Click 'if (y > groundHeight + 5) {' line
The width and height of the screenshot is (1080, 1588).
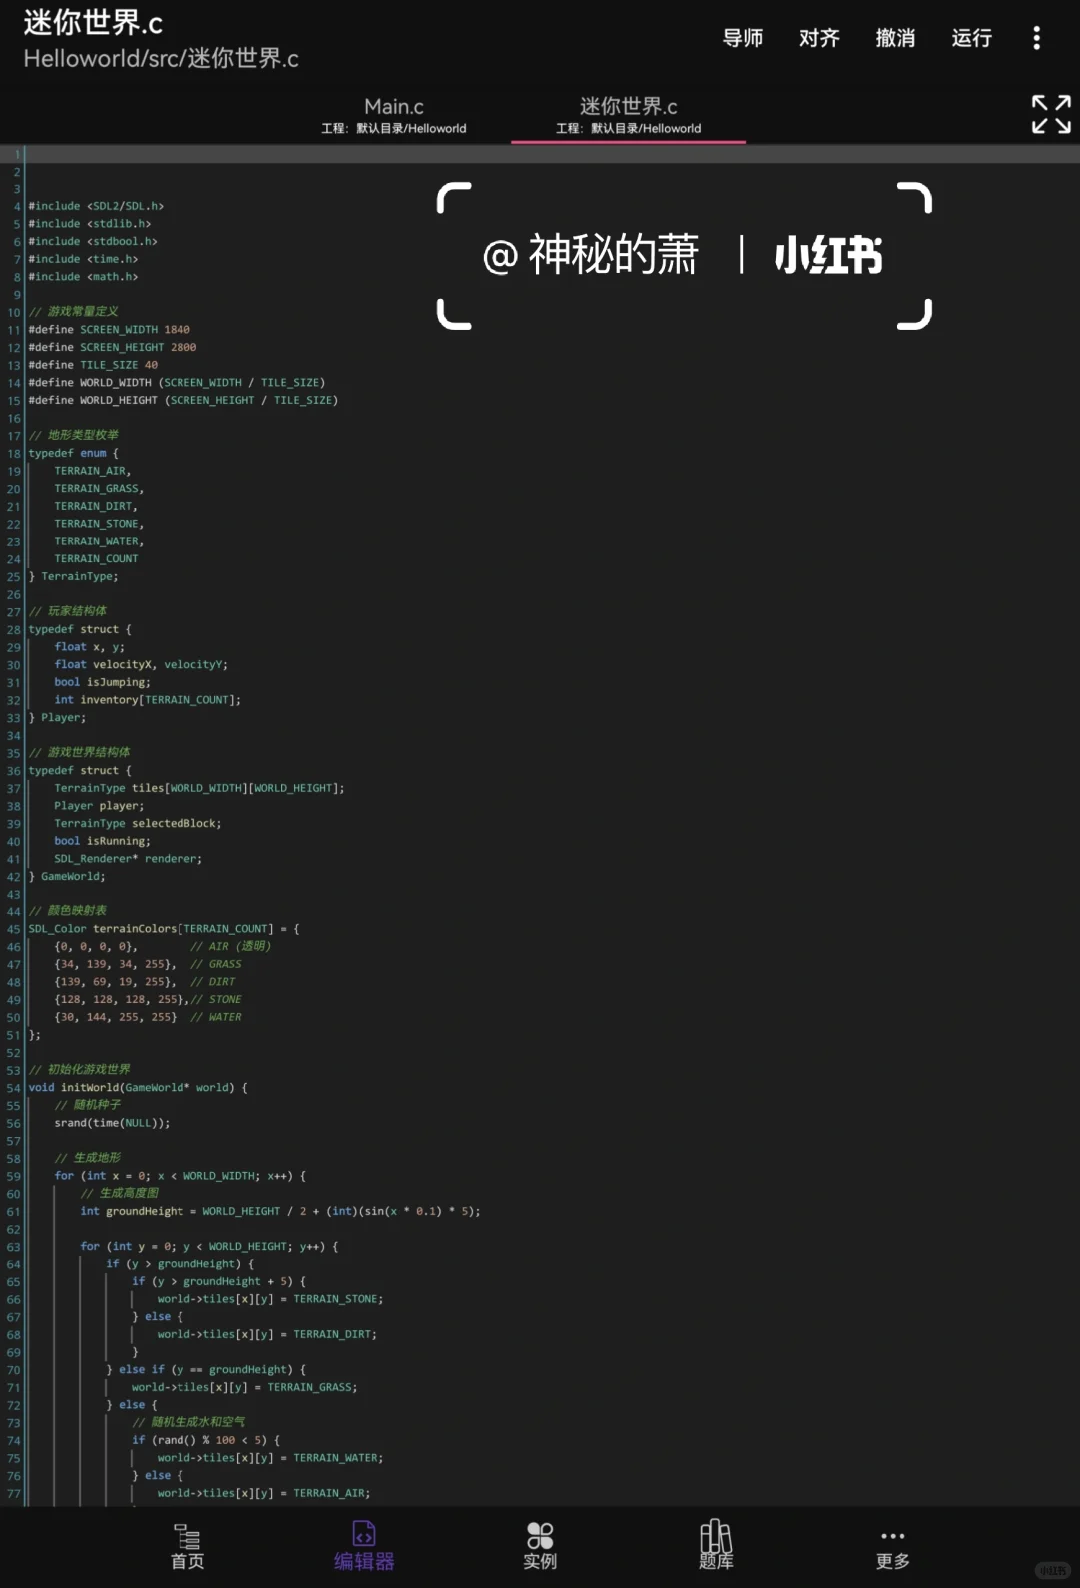point(219,1282)
